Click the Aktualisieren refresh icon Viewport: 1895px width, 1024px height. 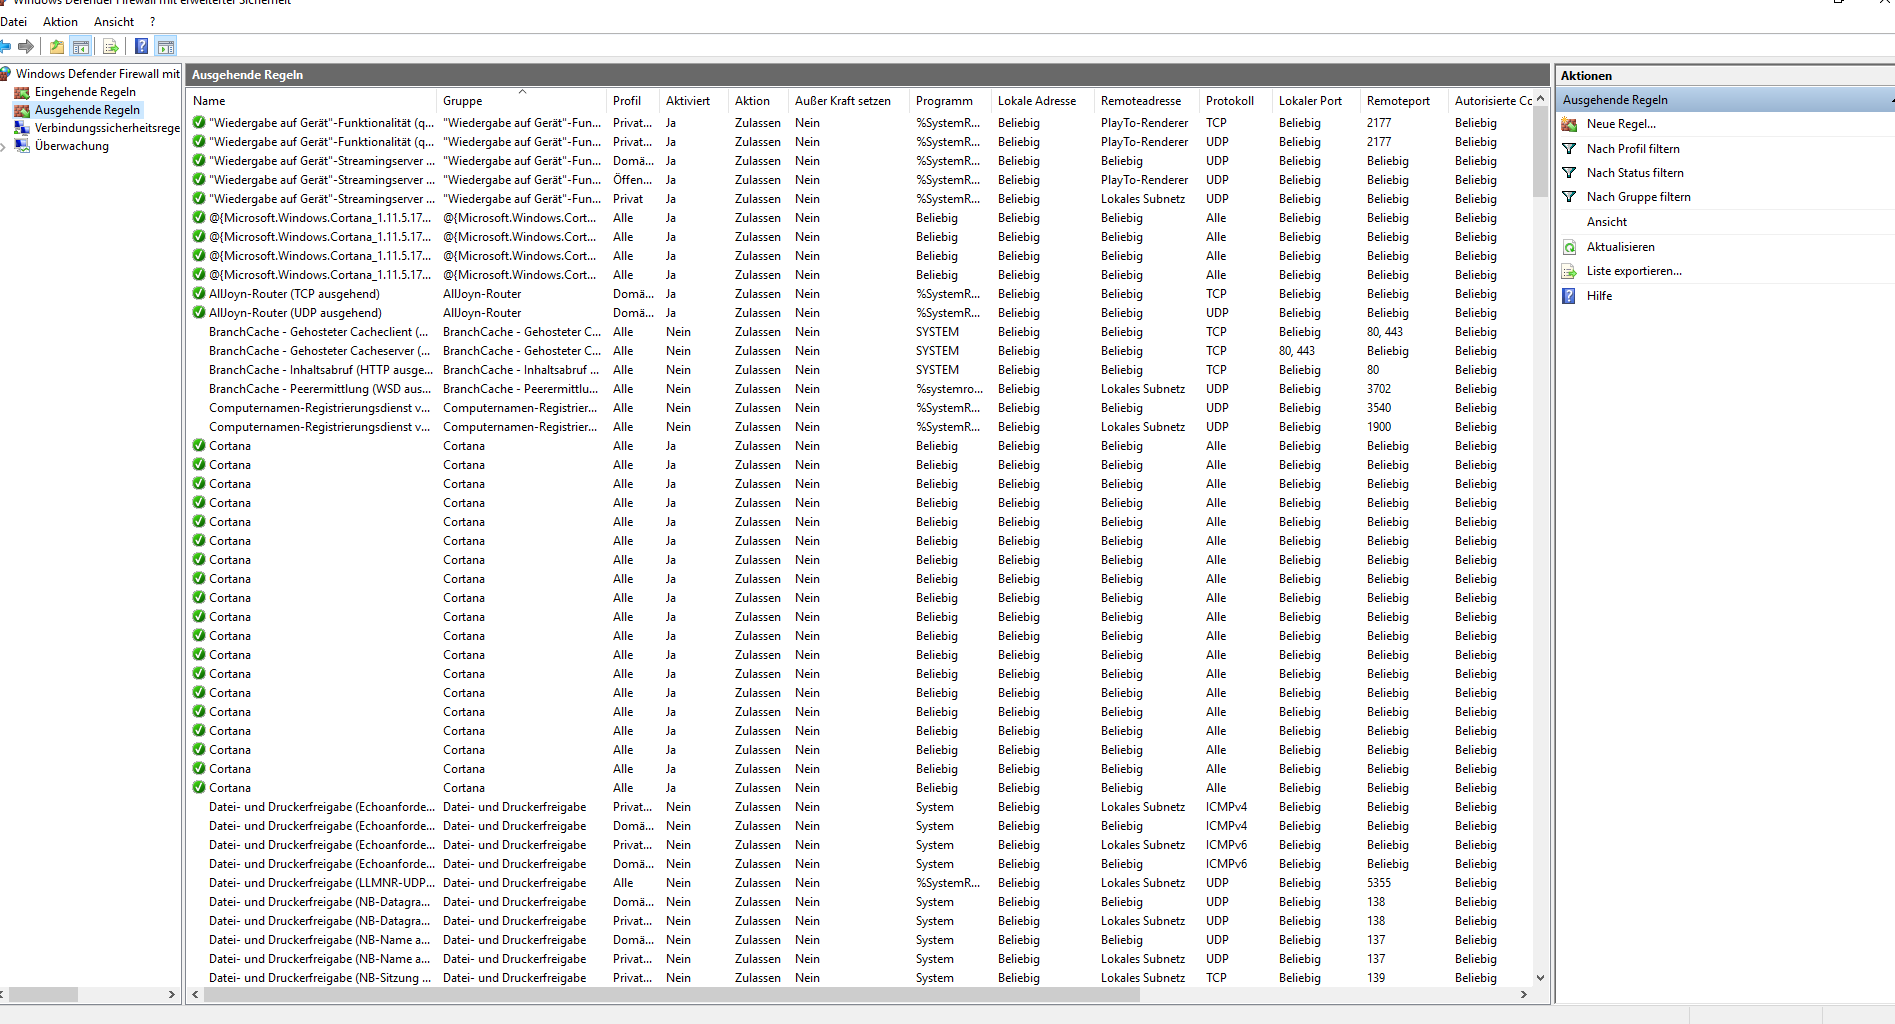[1569, 247]
